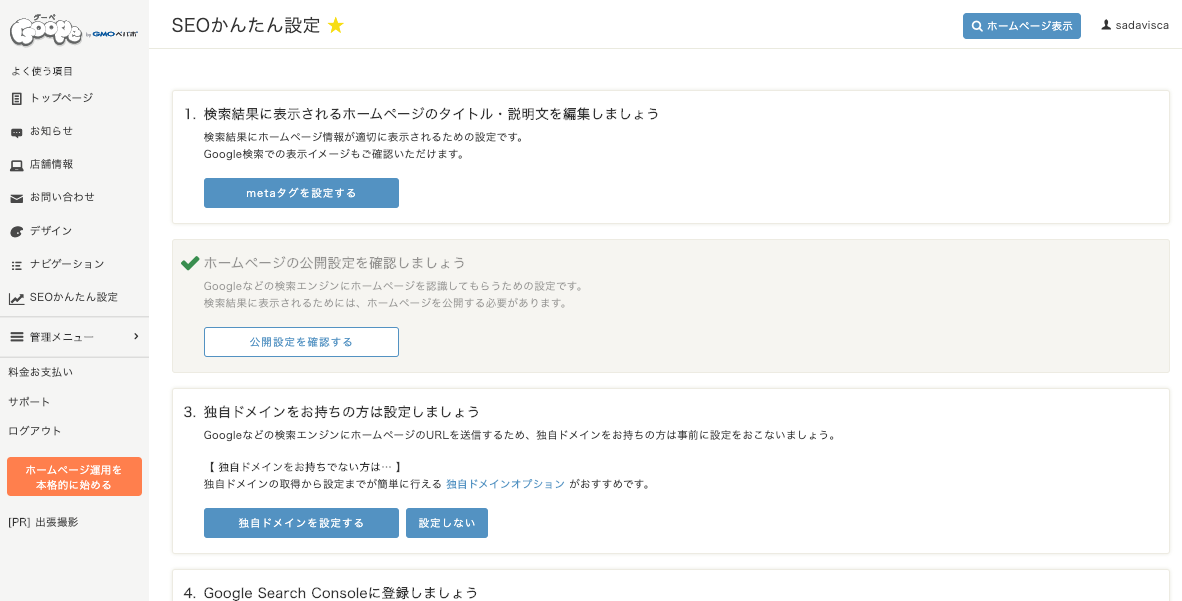Expand the 管理メニュー chevron
This screenshot has width=1182, height=601.
136,336
